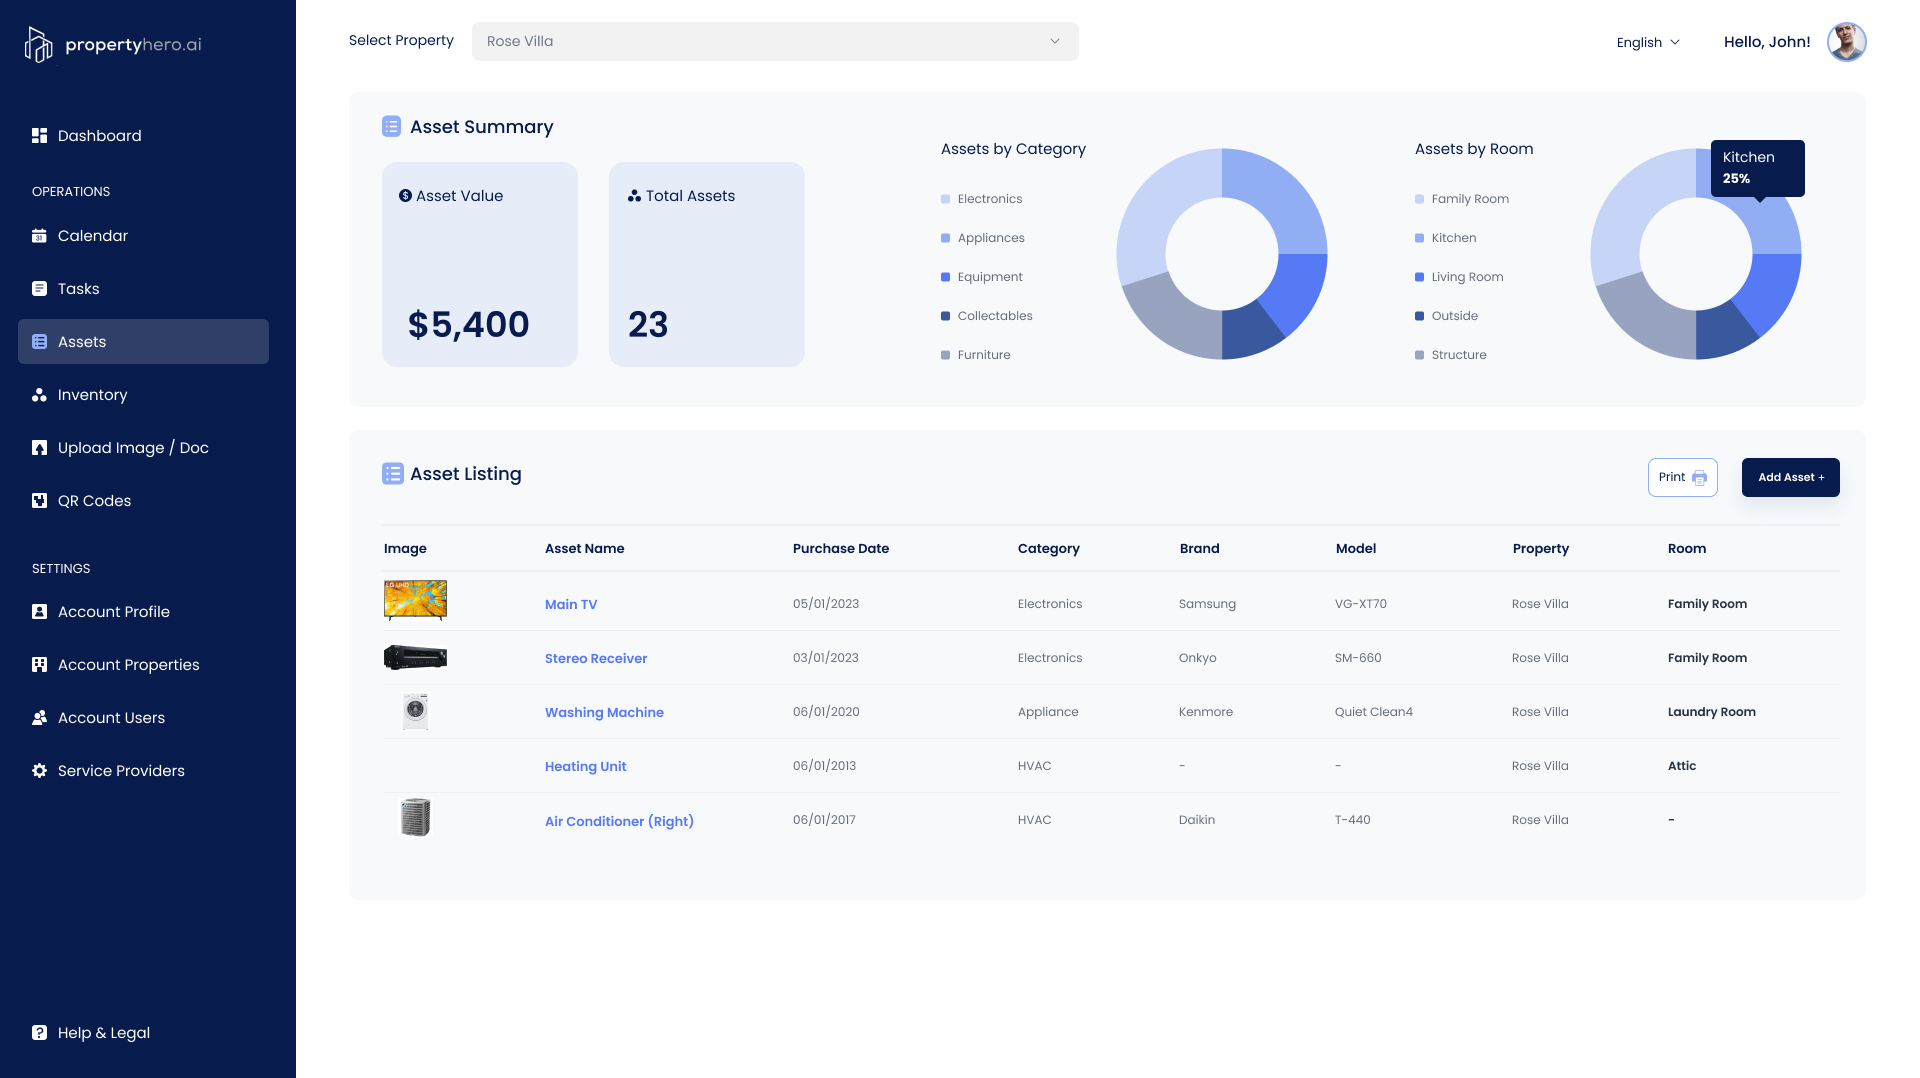1920x1078 pixels.
Task: Click the Room column header
Action: 1687,548
